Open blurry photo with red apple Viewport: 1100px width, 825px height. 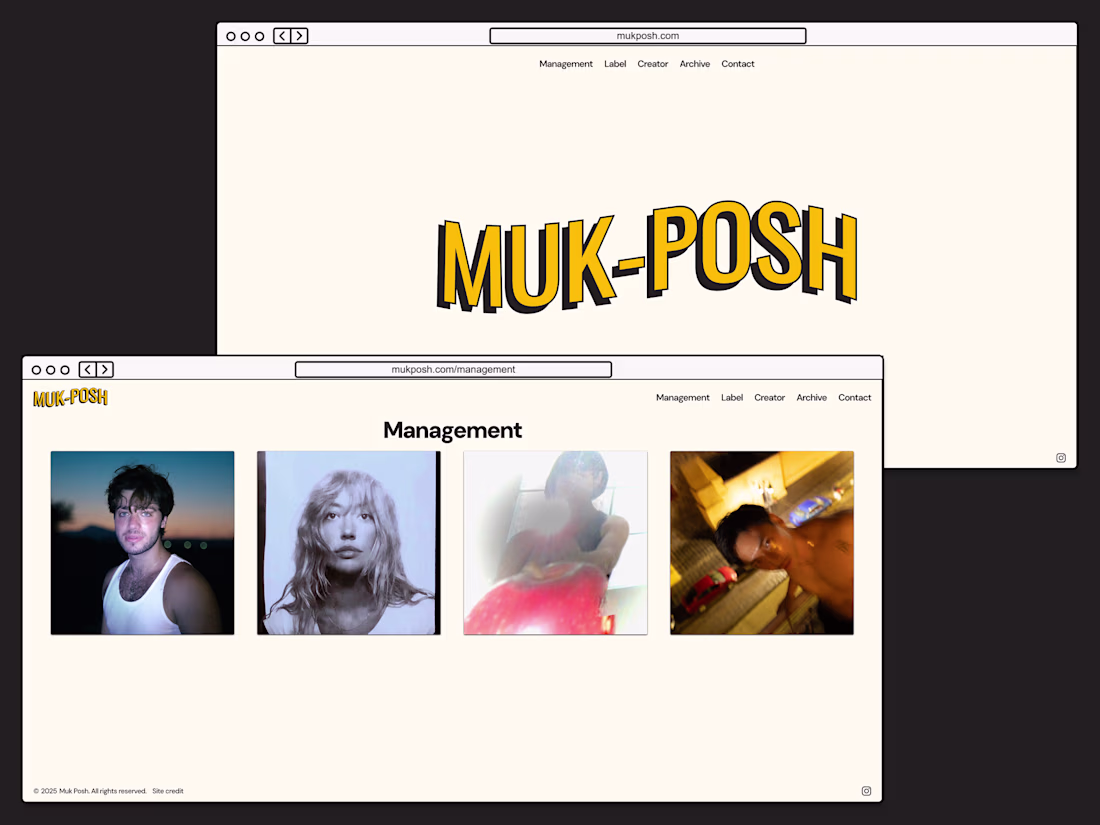pyautogui.click(x=556, y=543)
